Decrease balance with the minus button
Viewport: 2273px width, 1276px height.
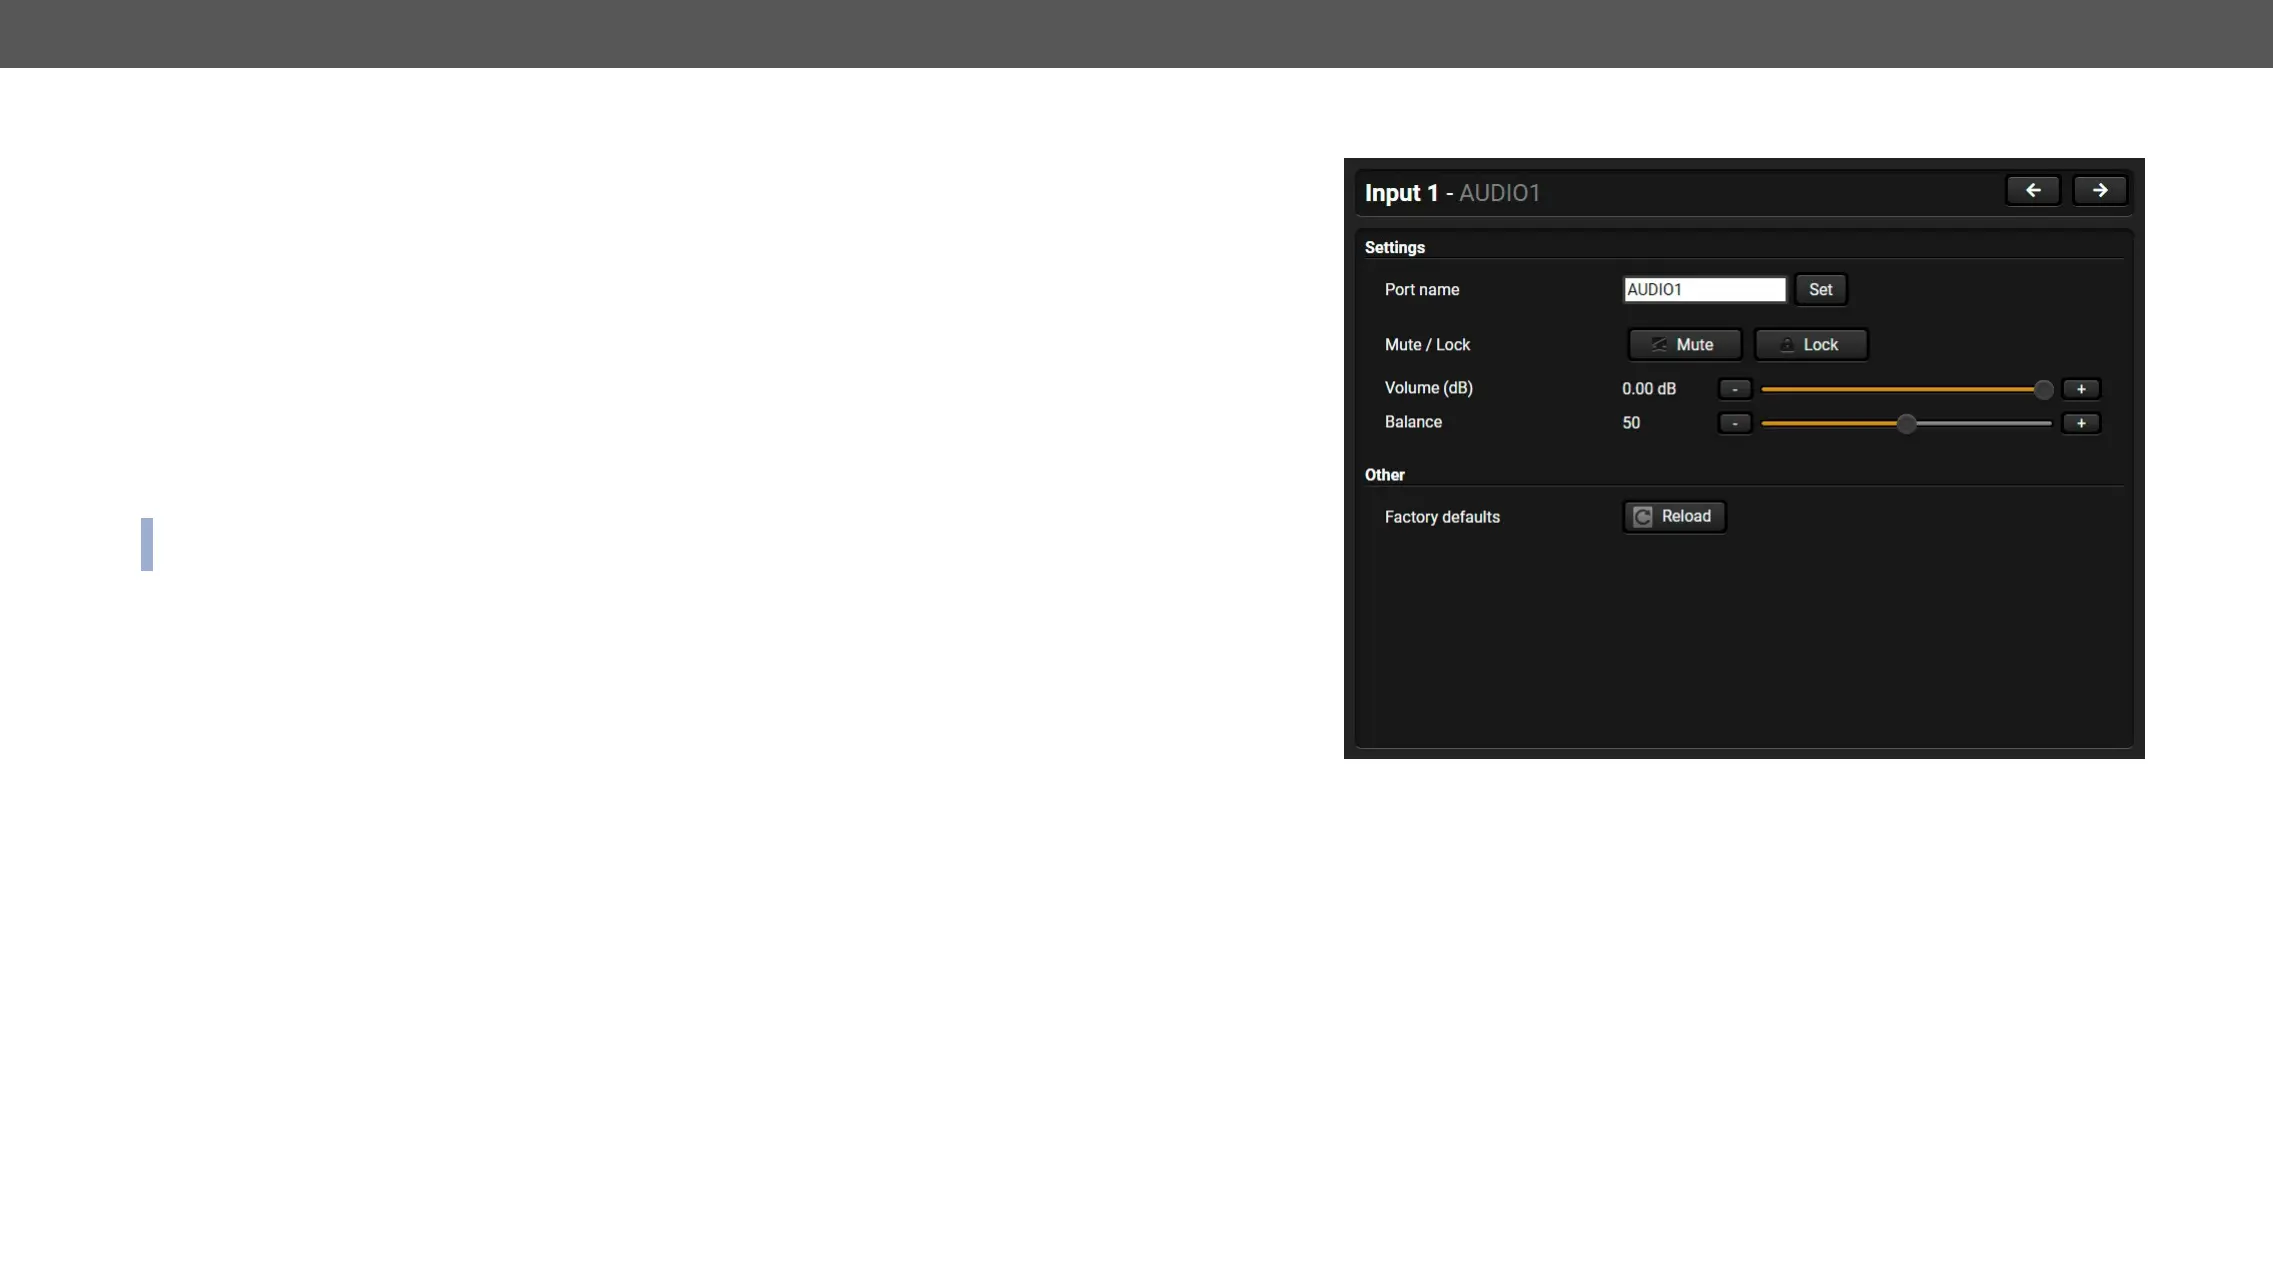1735,423
